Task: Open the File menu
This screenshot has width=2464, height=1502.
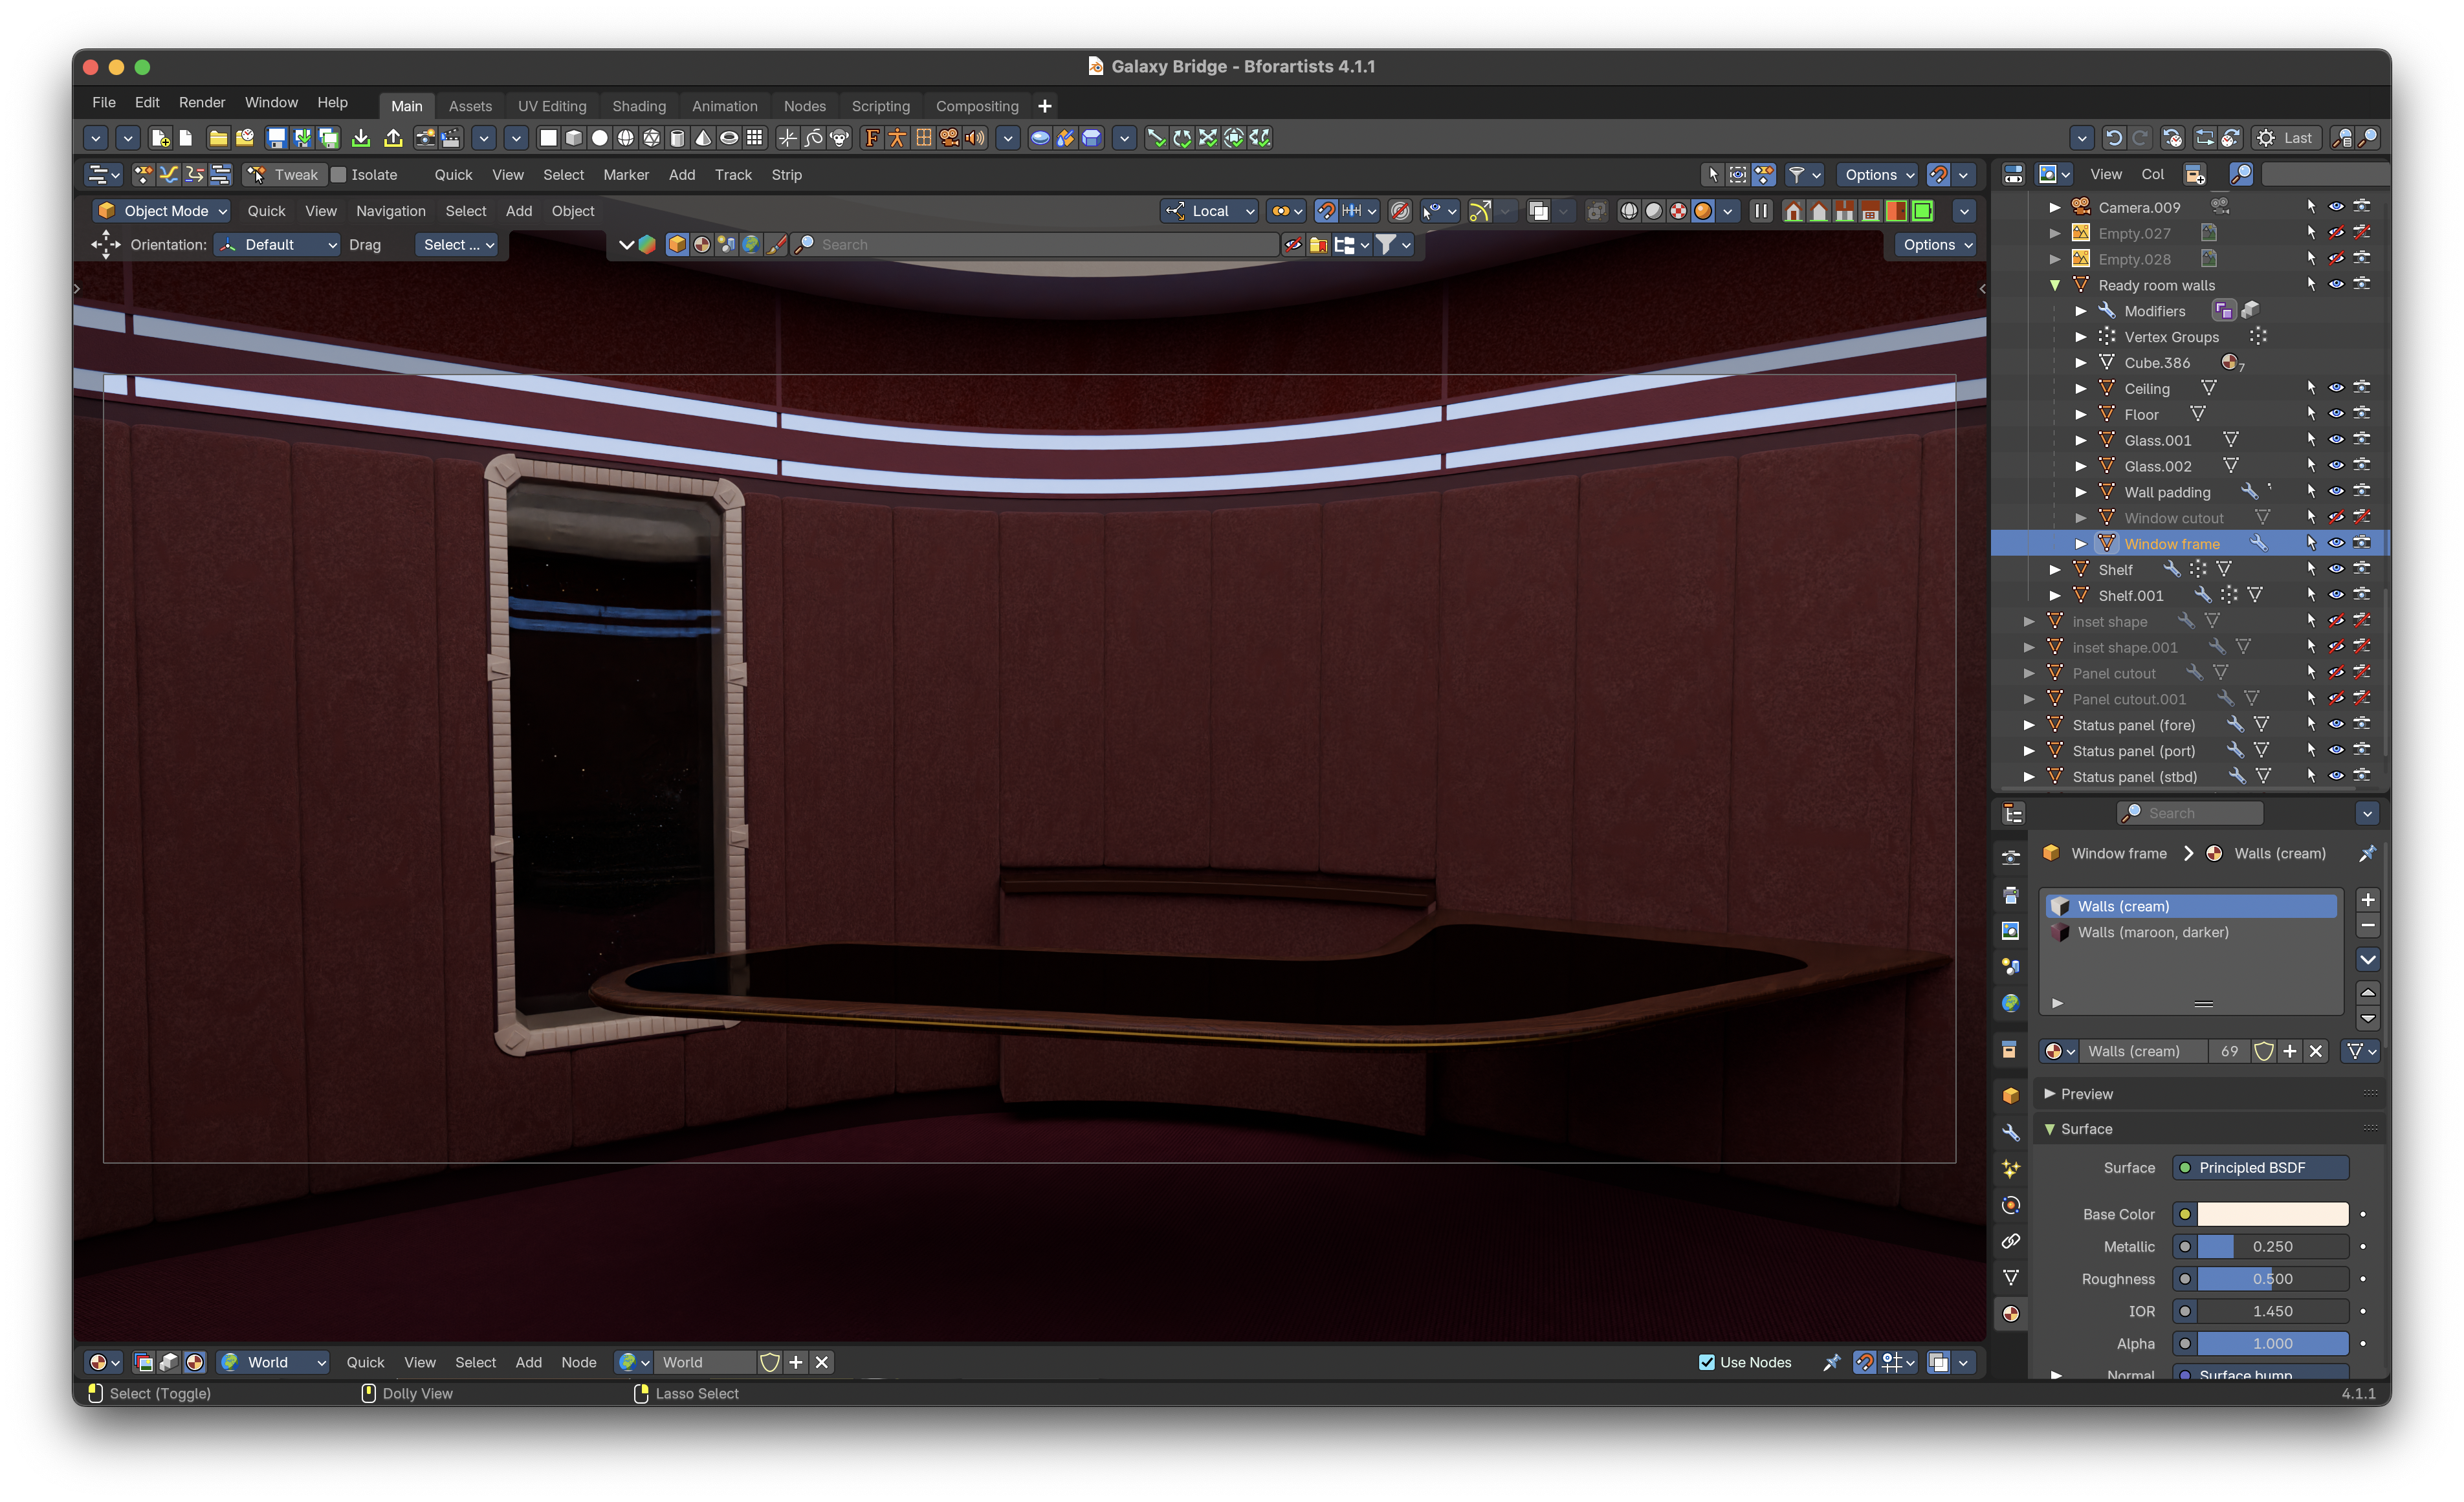Action: pos(103,103)
